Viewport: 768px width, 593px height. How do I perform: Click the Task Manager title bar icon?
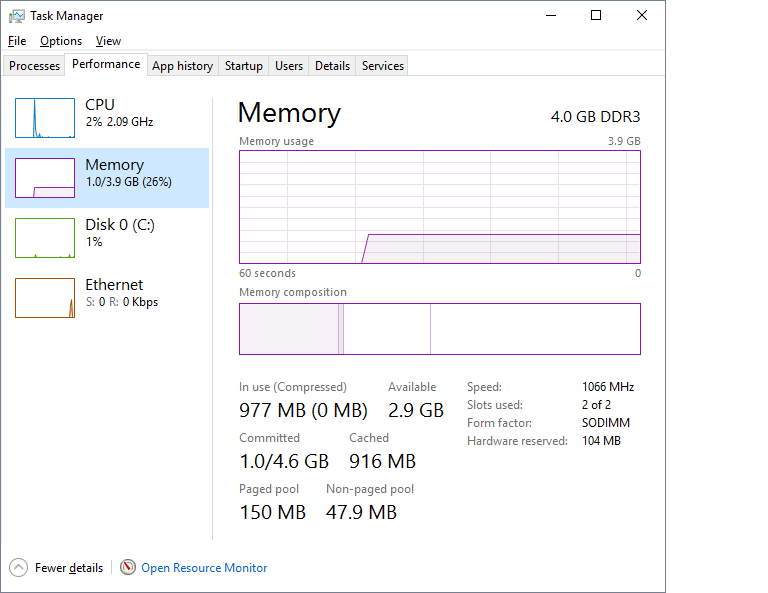17,16
